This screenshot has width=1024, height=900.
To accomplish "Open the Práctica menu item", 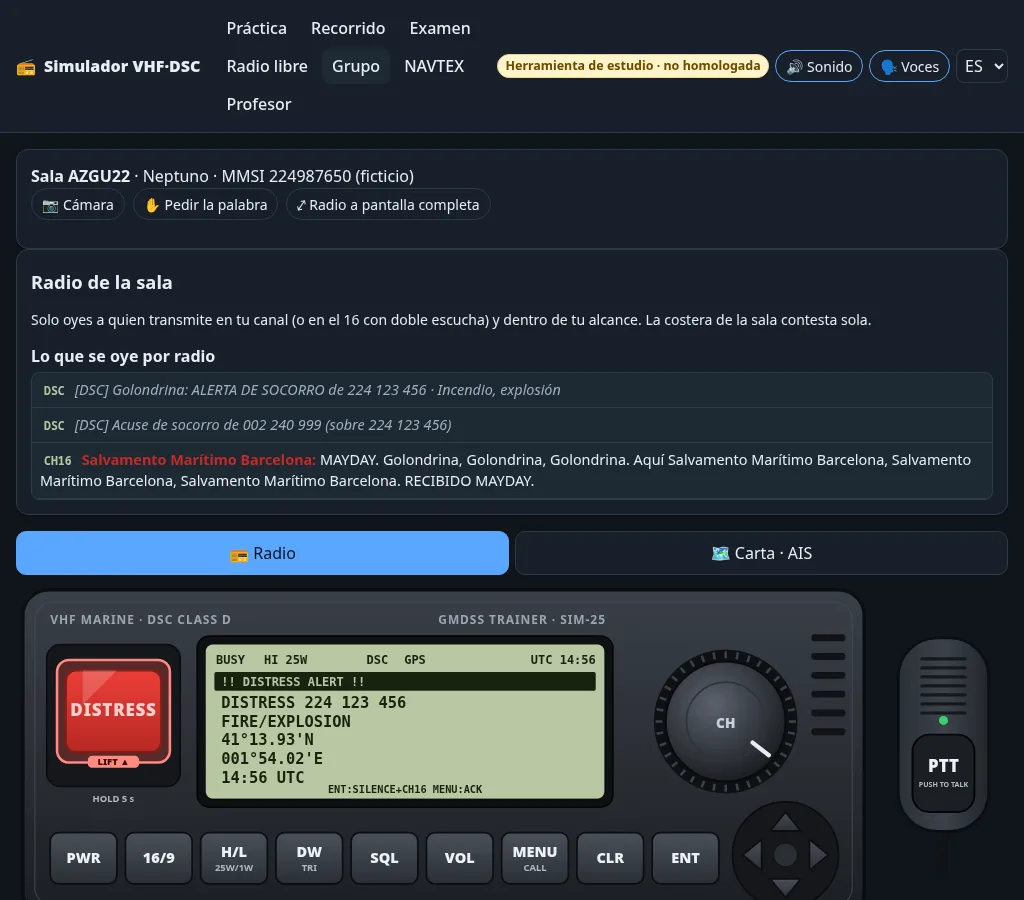I will coord(257,28).
